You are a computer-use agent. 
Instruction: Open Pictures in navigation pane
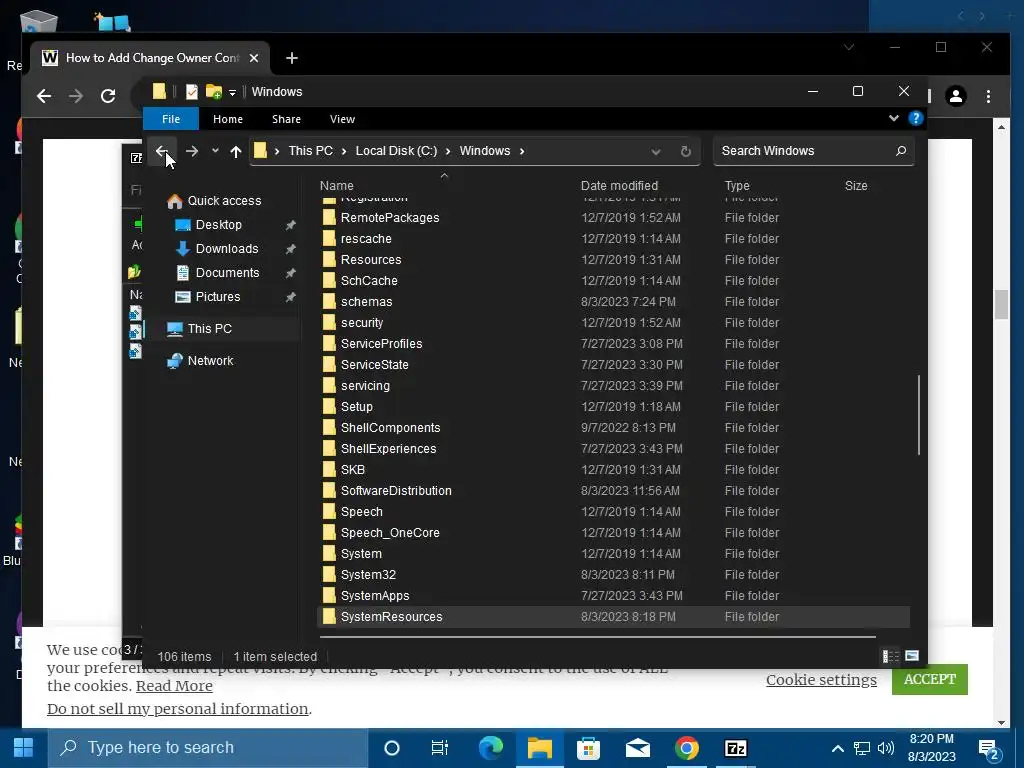(x=217, y=296)
